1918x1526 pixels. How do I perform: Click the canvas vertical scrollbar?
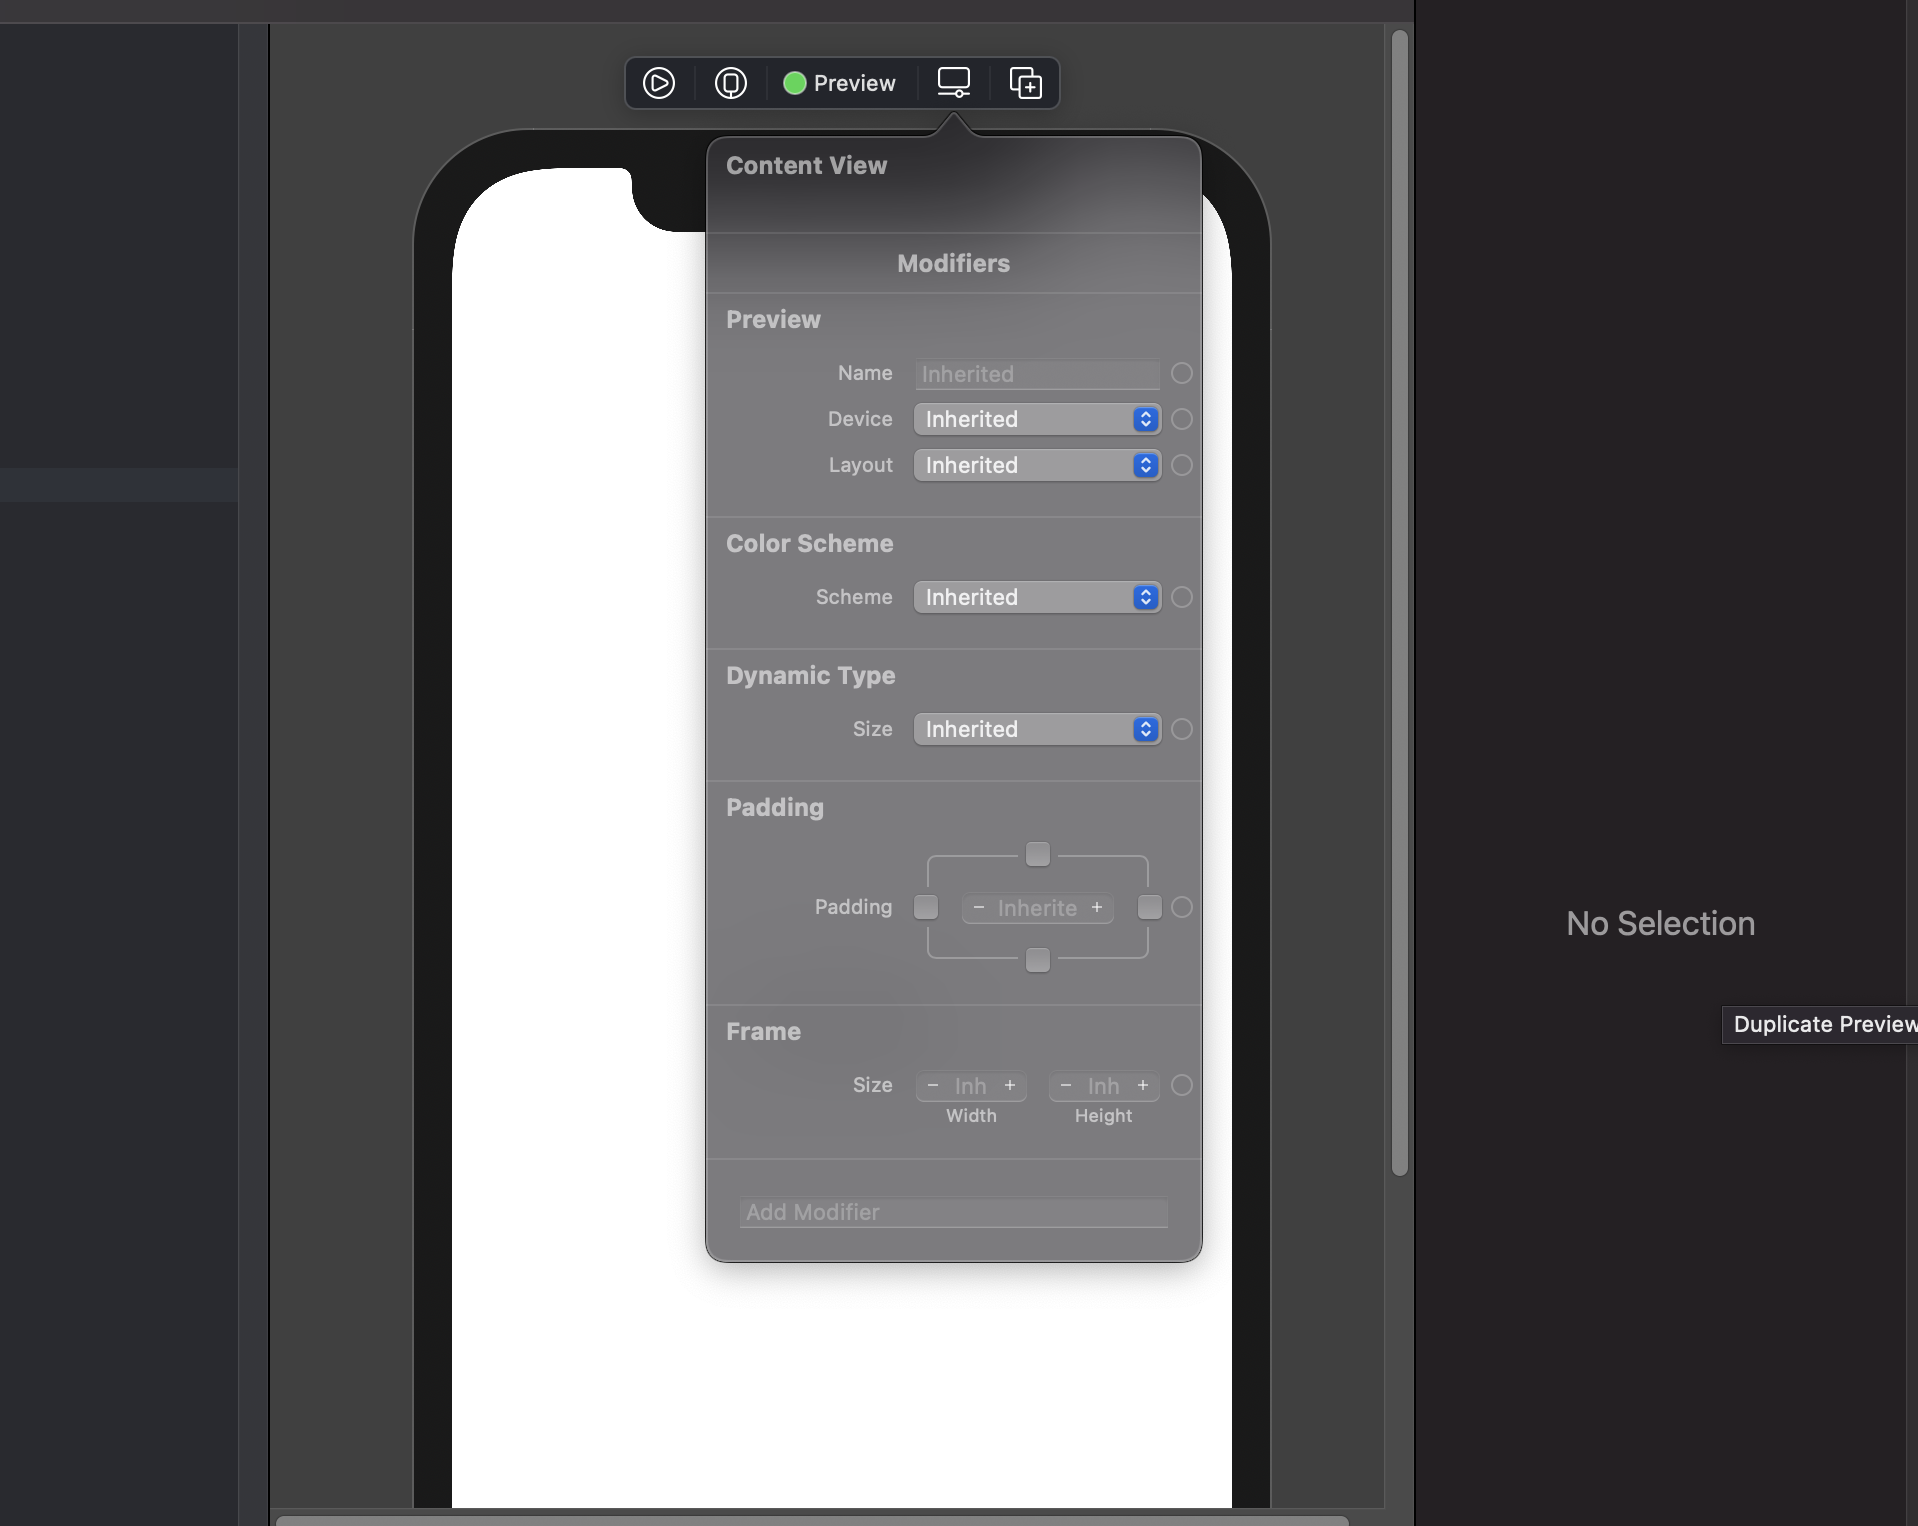coord(1400,603)
